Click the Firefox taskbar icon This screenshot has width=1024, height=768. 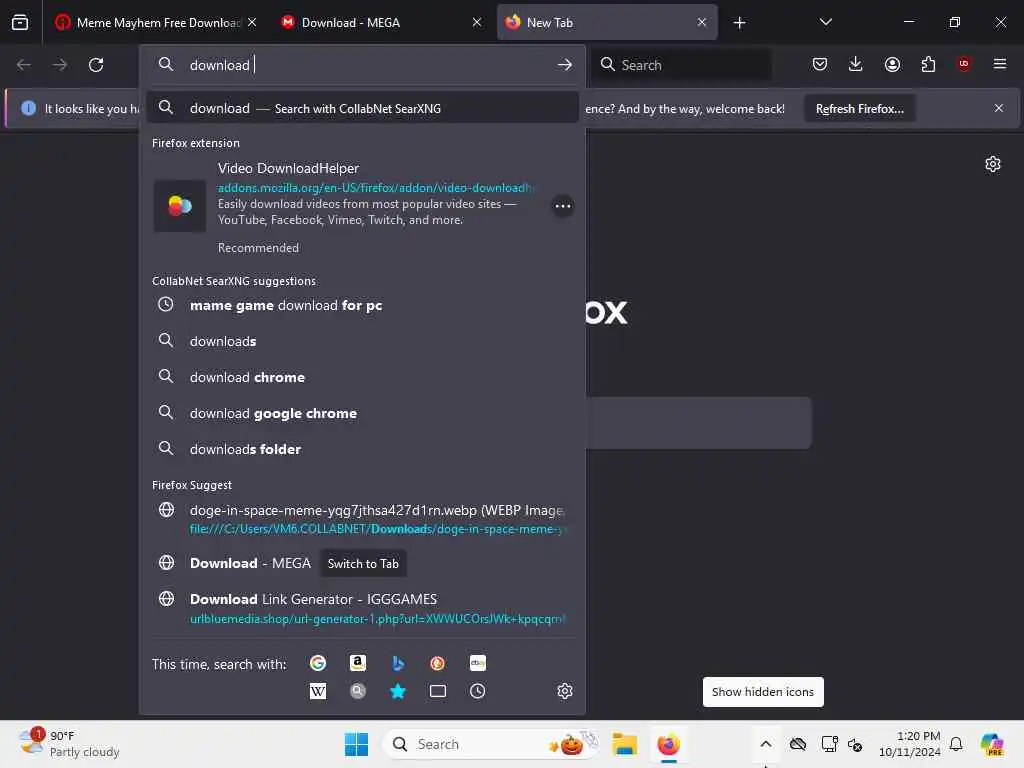[668, 744]
